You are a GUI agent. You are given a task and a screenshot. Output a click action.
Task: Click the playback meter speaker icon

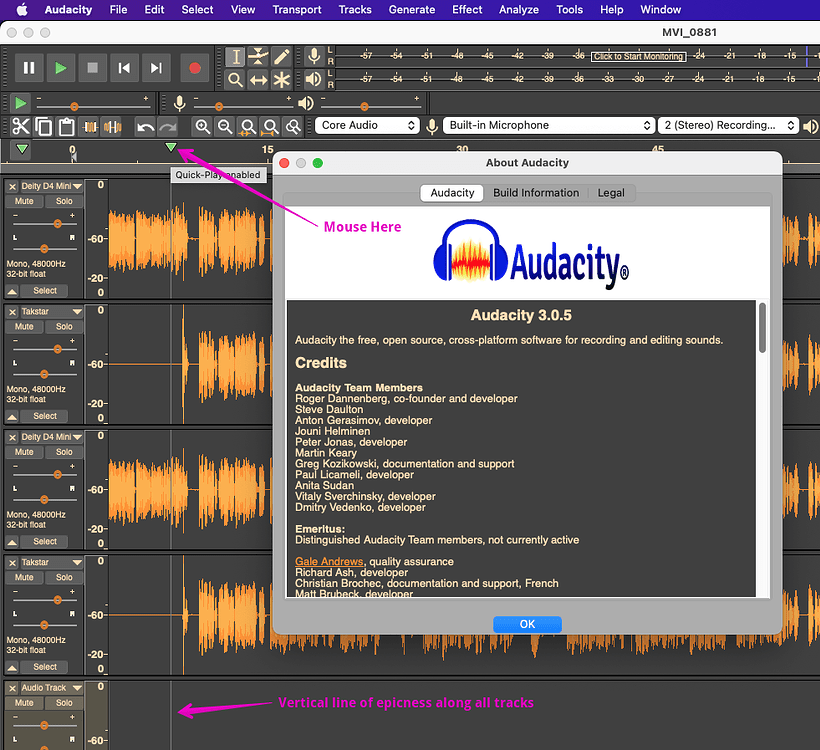[x=314, y=79]
